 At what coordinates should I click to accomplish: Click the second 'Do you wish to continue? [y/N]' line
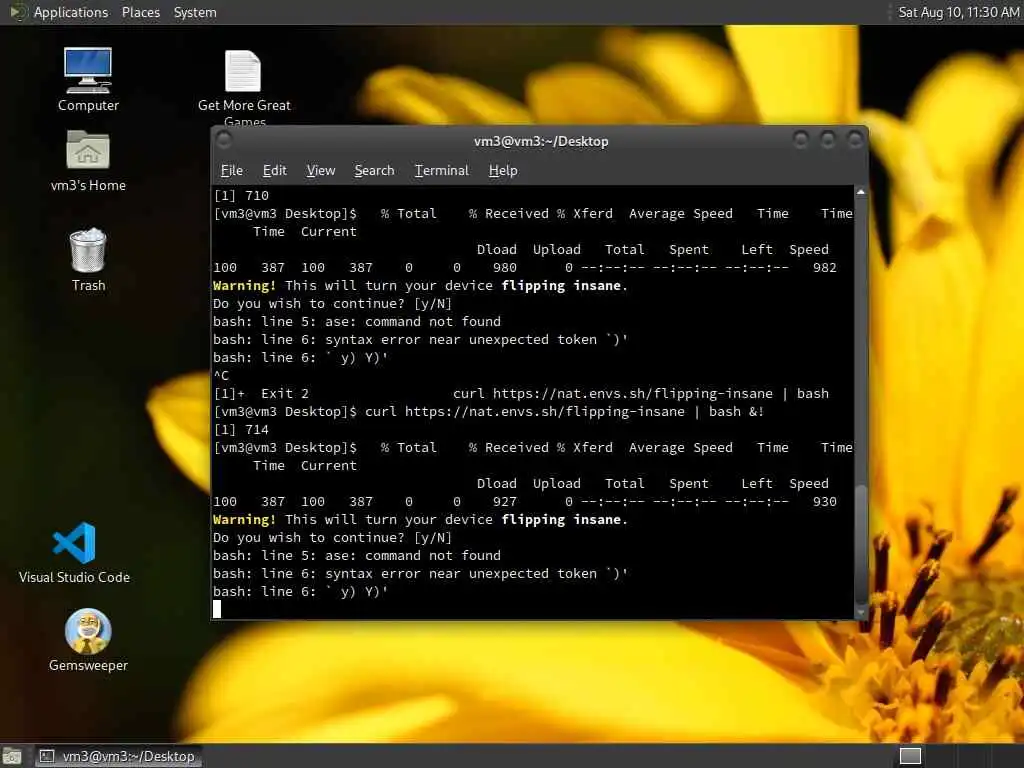[x=332, y=537]
